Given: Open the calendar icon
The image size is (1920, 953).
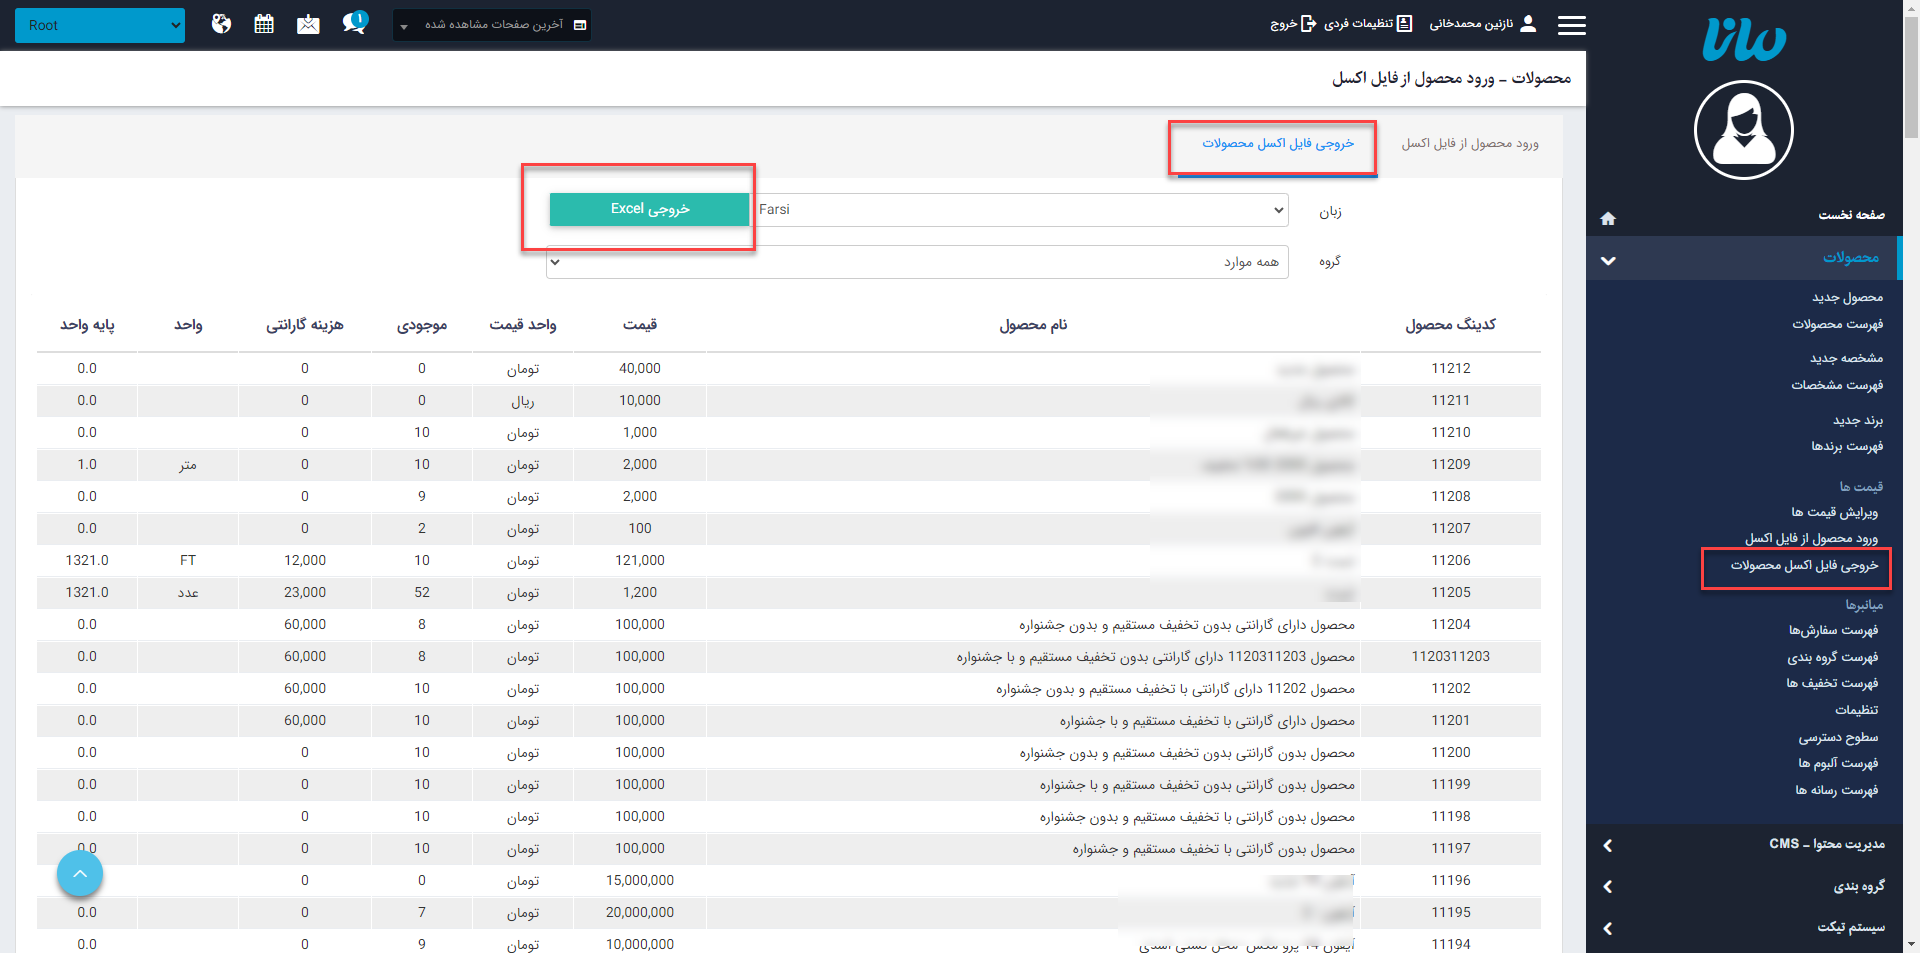Looking at the screenshot, I should pyautogui.click(x=264, y=24).
